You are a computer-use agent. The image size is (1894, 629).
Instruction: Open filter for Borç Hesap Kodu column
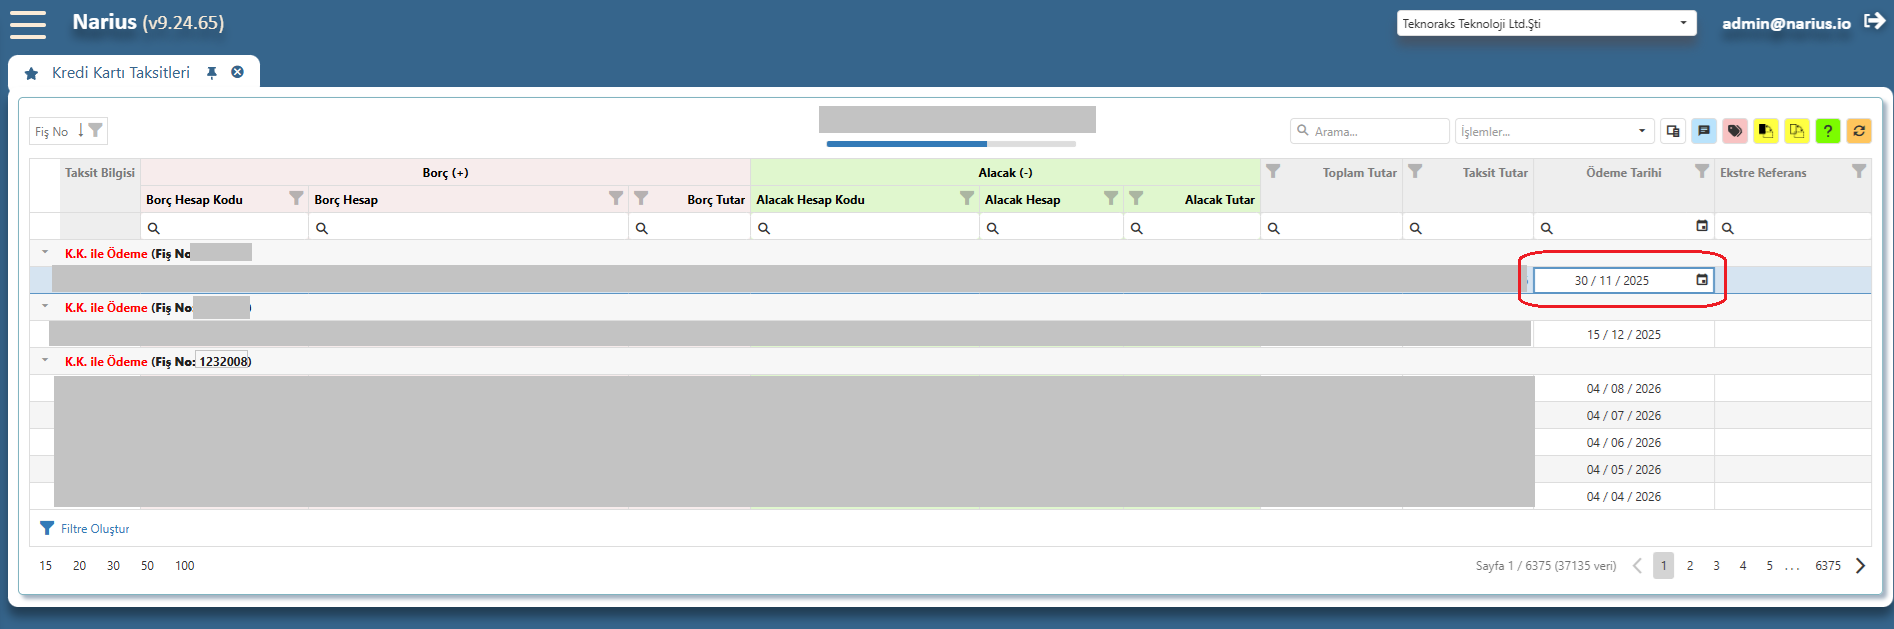tap(296, 198)
